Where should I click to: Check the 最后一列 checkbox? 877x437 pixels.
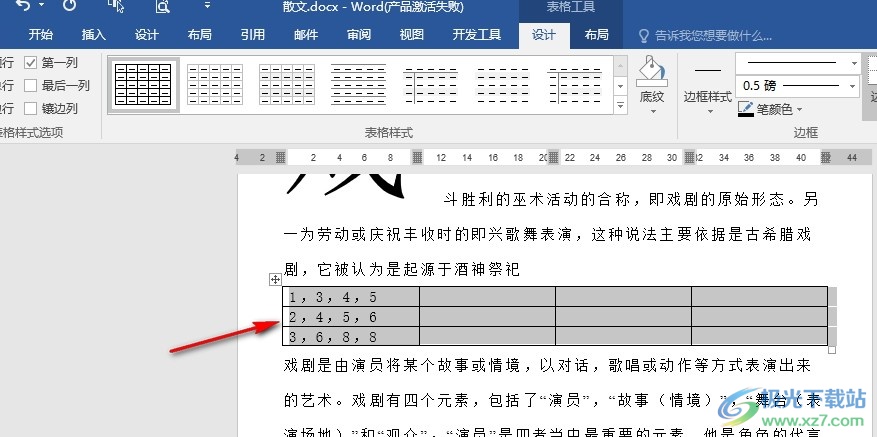(x=30, y=86)
